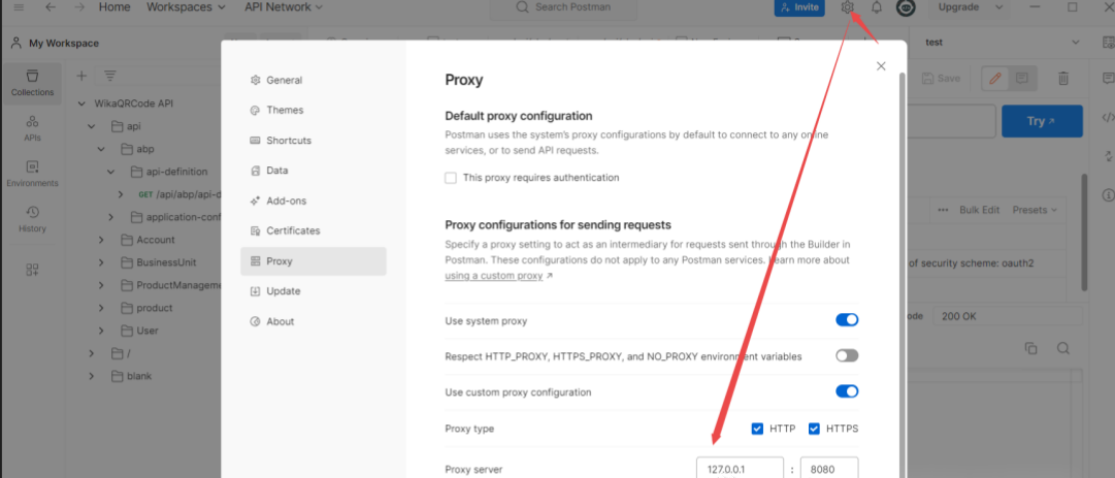Image resolution: width=1115 pixels, height=478 pixels.
Task: Expand the blank folder
Action: 91,376
